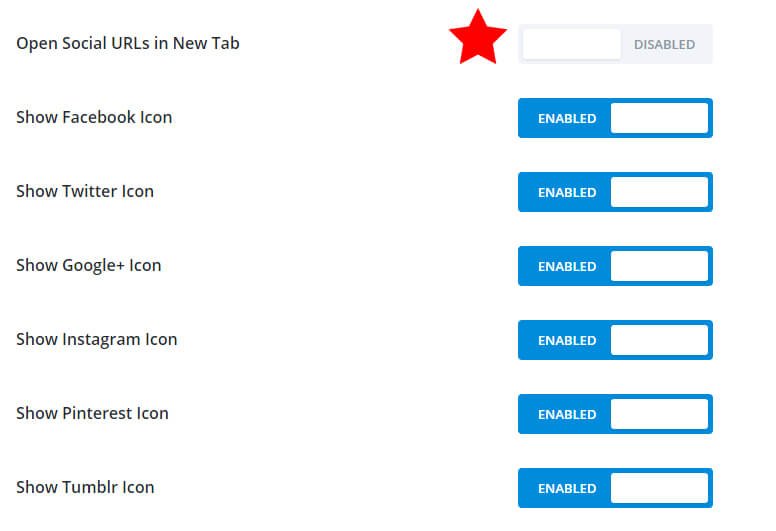Click ENABLED text on the Twitter toggle
The width and height of the screenshot is (776, 531).
click(x=567, y=193)
